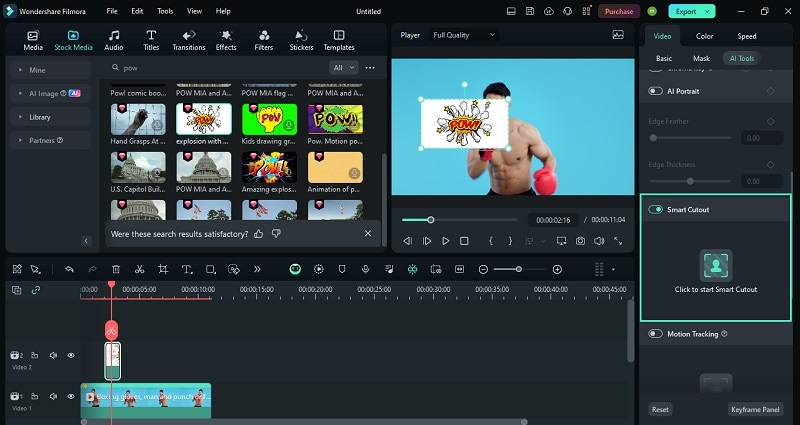Enter fullscreen preview mode
This screenshot has height=425, width=800.
tap(618, 241)
